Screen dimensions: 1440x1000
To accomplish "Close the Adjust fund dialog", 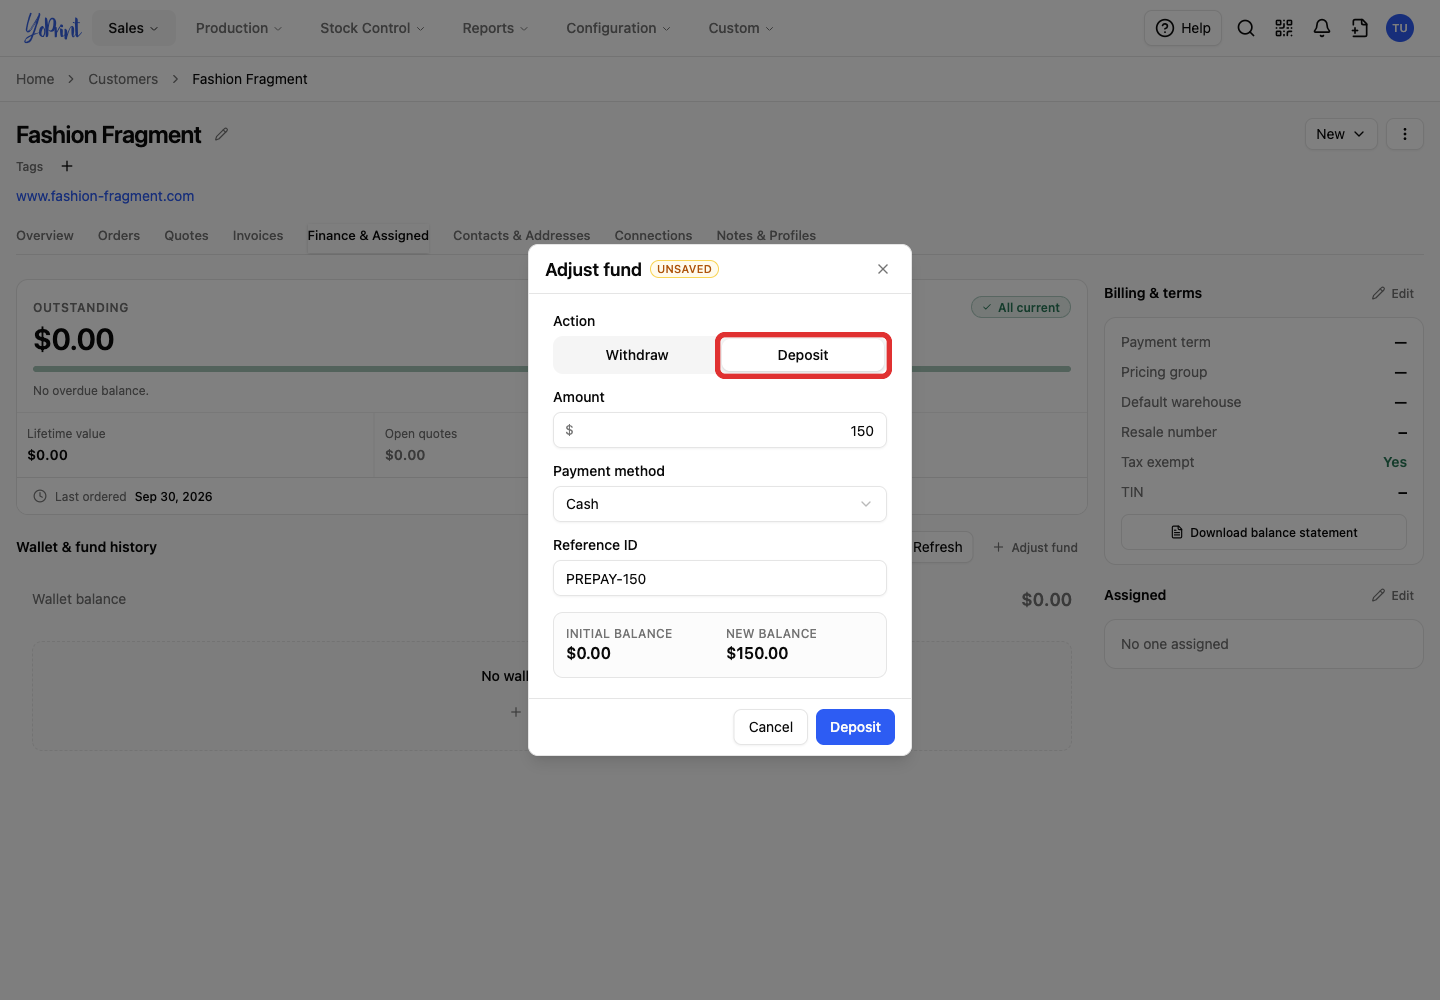I will (883, 269).
